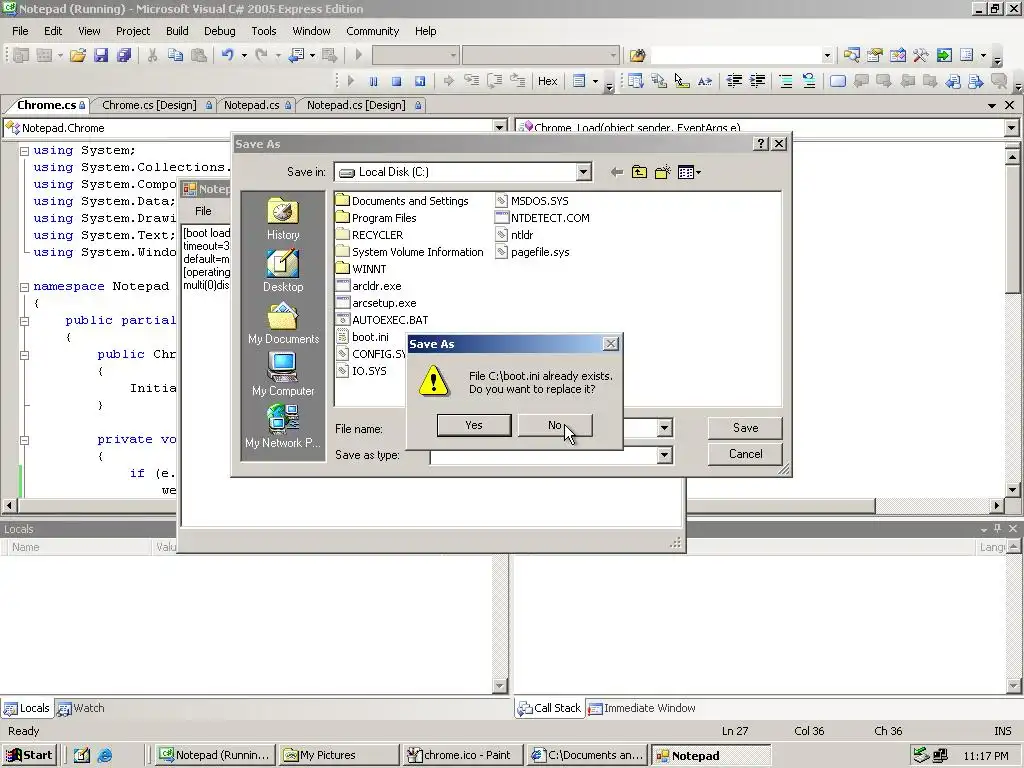Switch to Notepad.cs [Design] tab
Image resolution: width=1024 pixels, height=768 pixels.
356,105
